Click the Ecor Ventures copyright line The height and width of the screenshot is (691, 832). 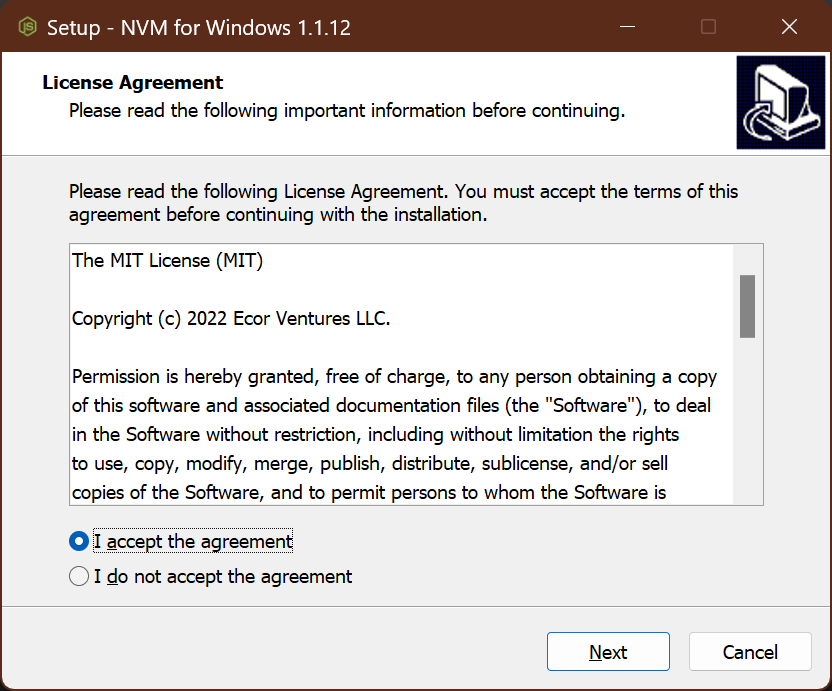tap(231, 319)
